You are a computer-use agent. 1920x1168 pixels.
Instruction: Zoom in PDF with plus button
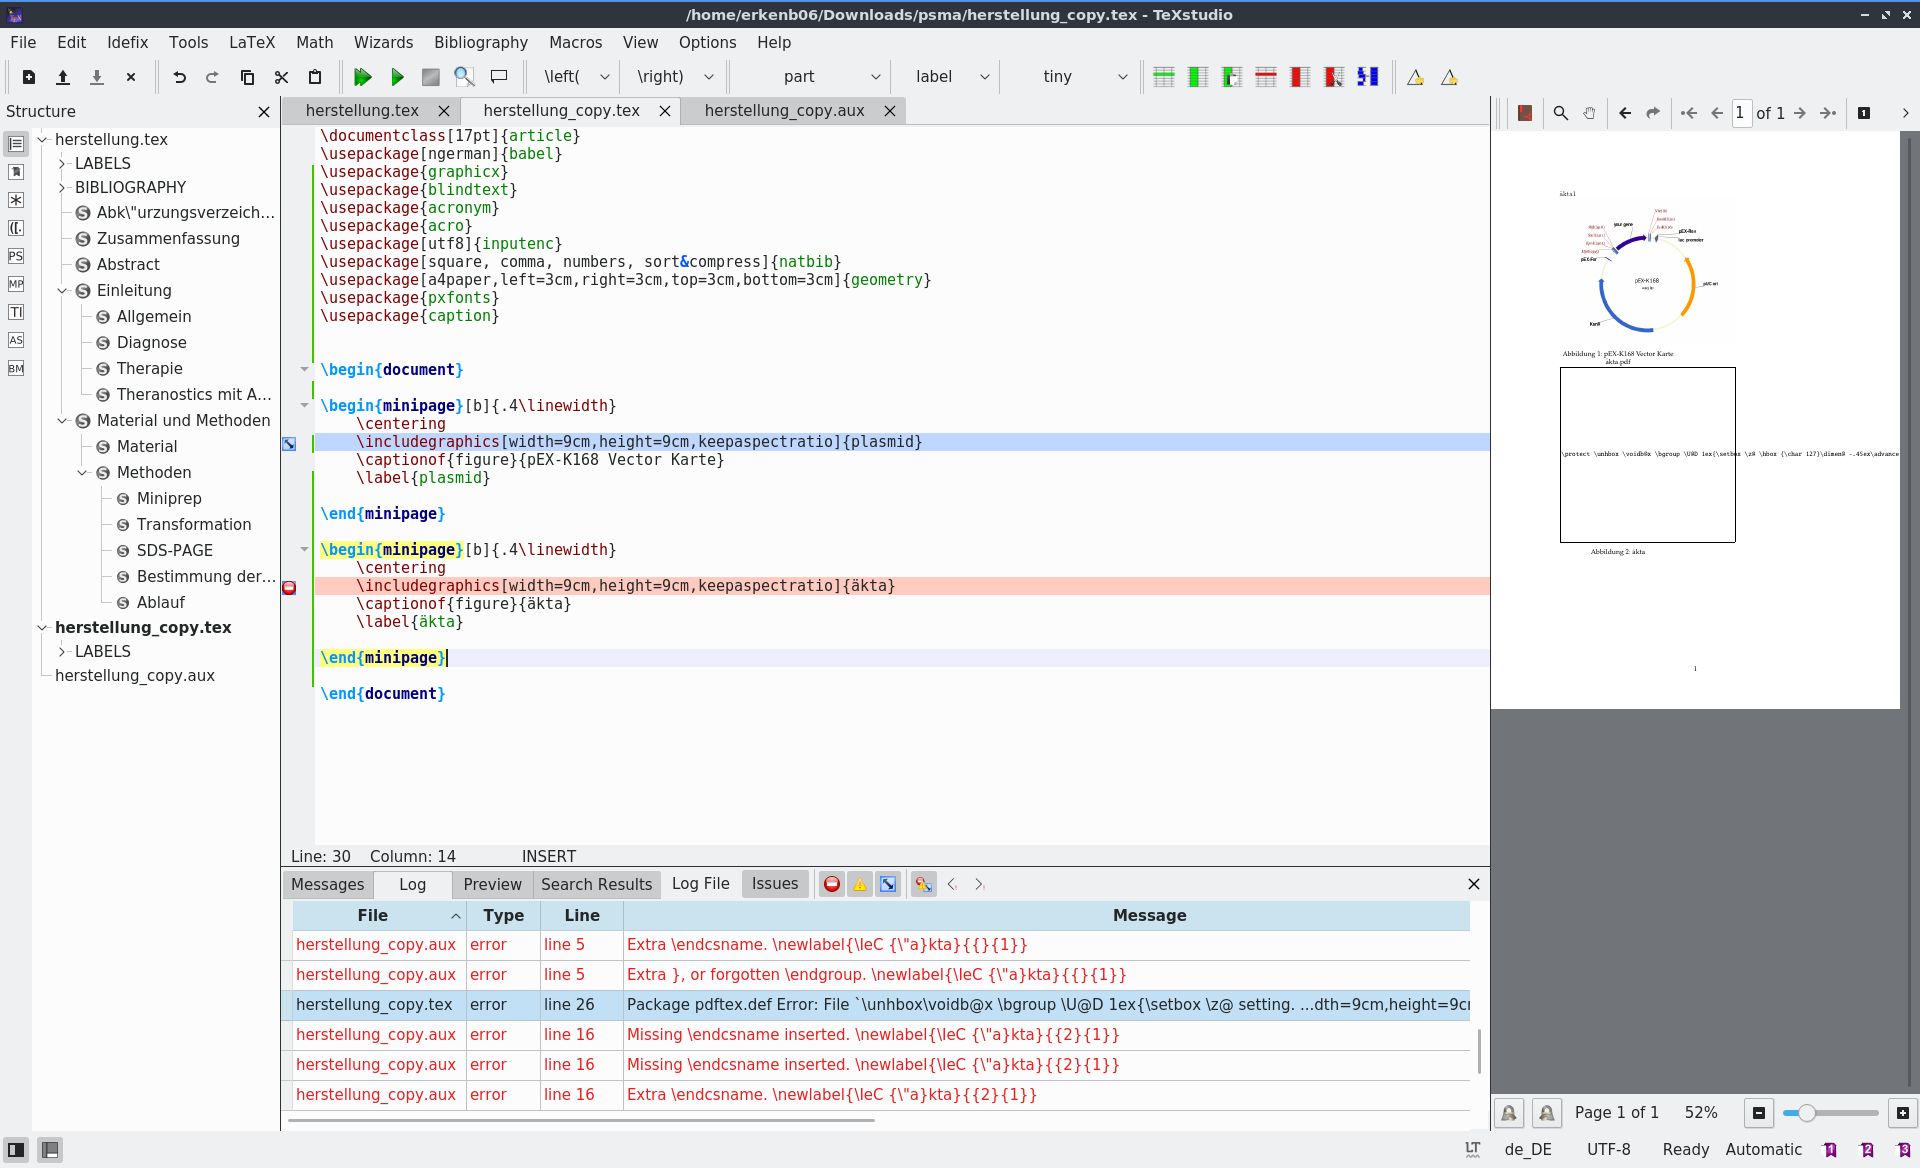tap(1903, 1113)
